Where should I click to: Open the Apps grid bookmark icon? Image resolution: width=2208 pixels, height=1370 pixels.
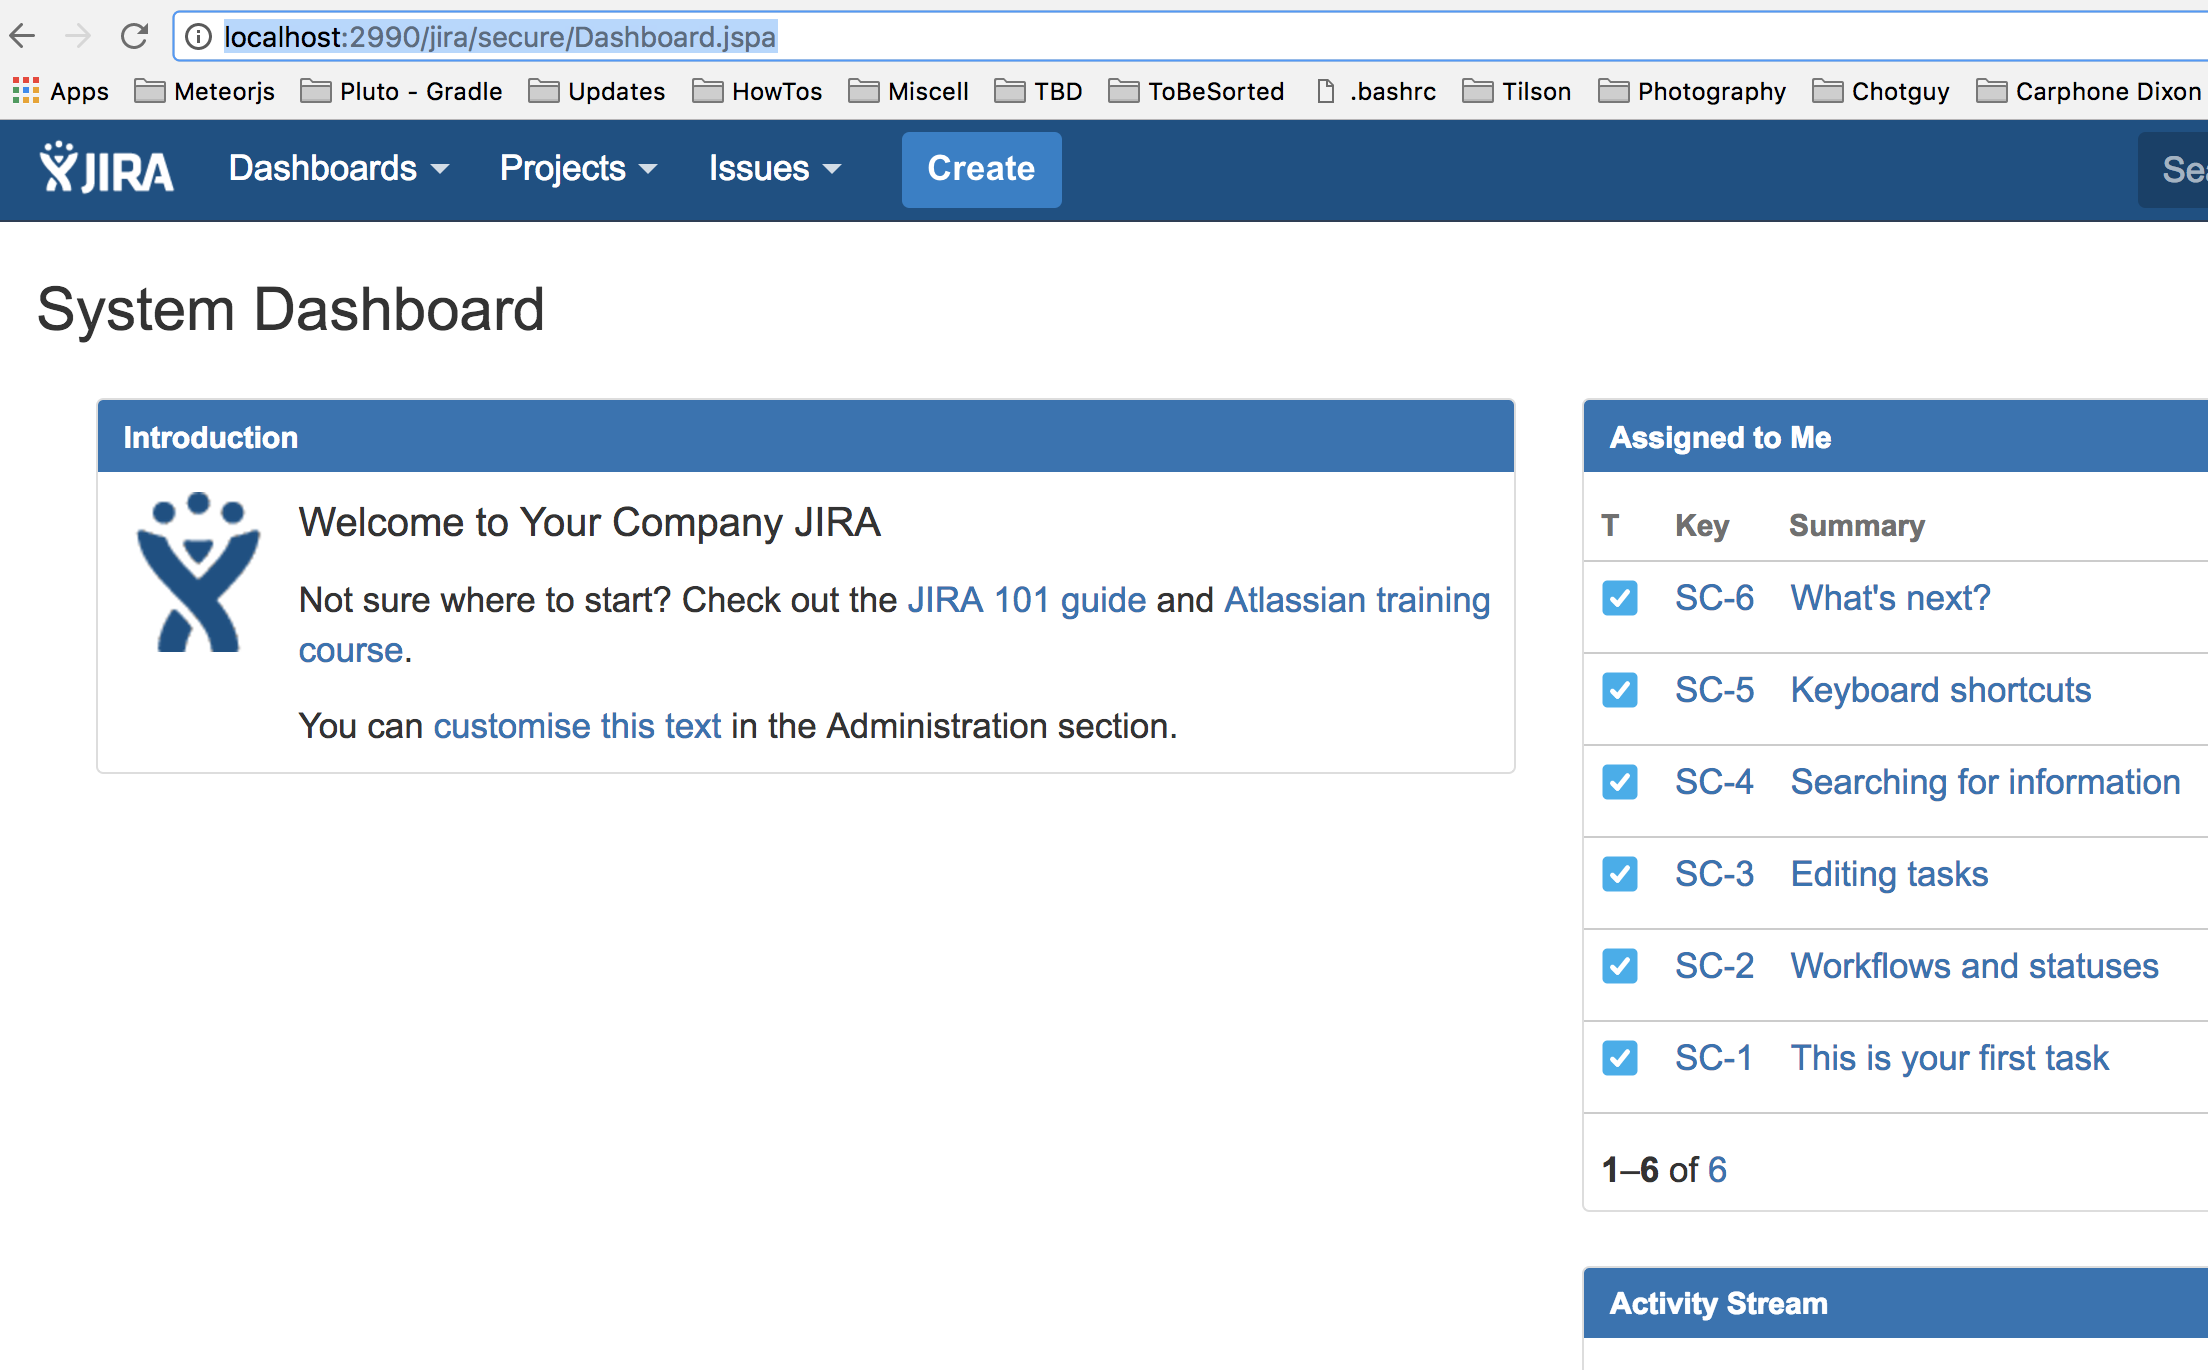click(26, 91)
